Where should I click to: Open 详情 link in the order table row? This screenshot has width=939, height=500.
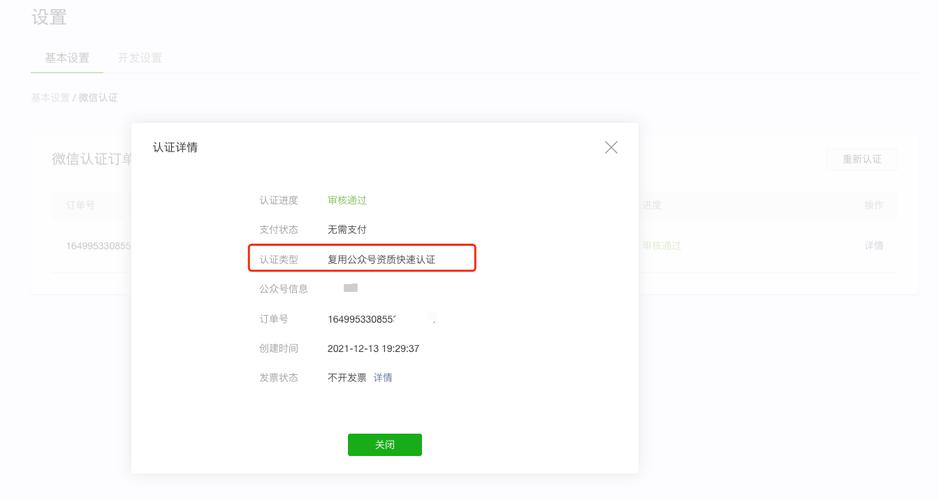pyautogui.click(x=874, y=246)
